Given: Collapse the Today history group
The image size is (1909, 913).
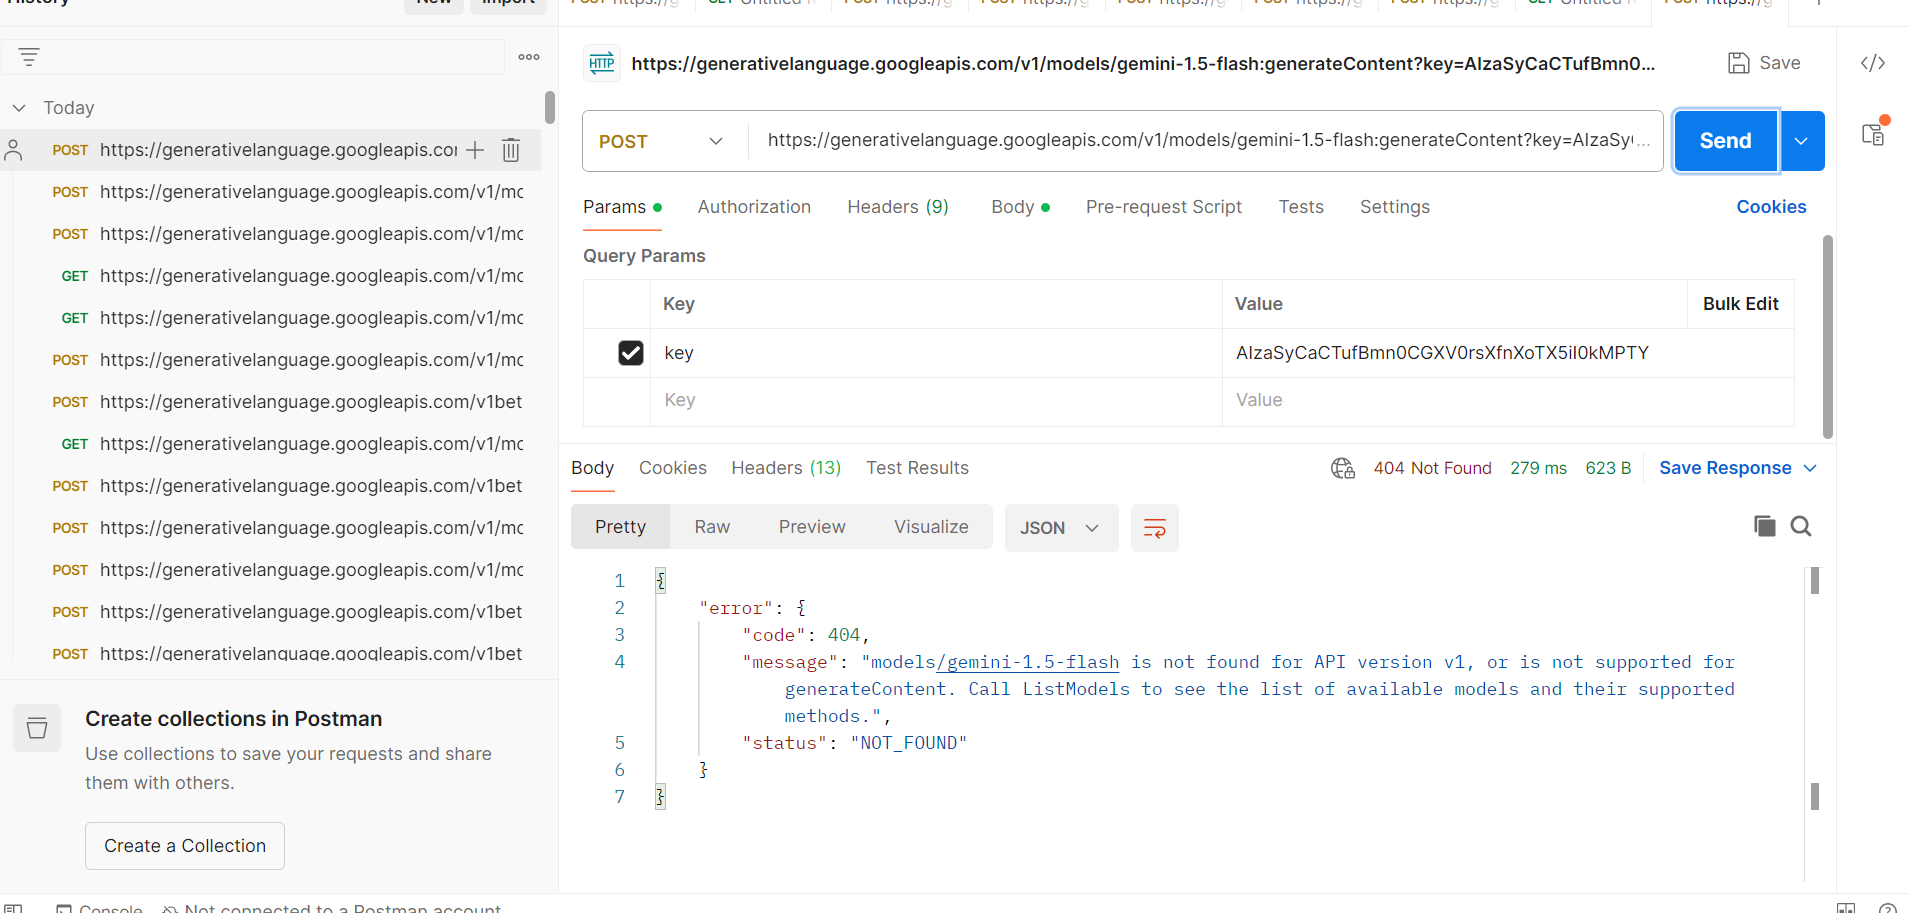Looking at the screenshot, I should pyautogui.click(x=19, y=108).
